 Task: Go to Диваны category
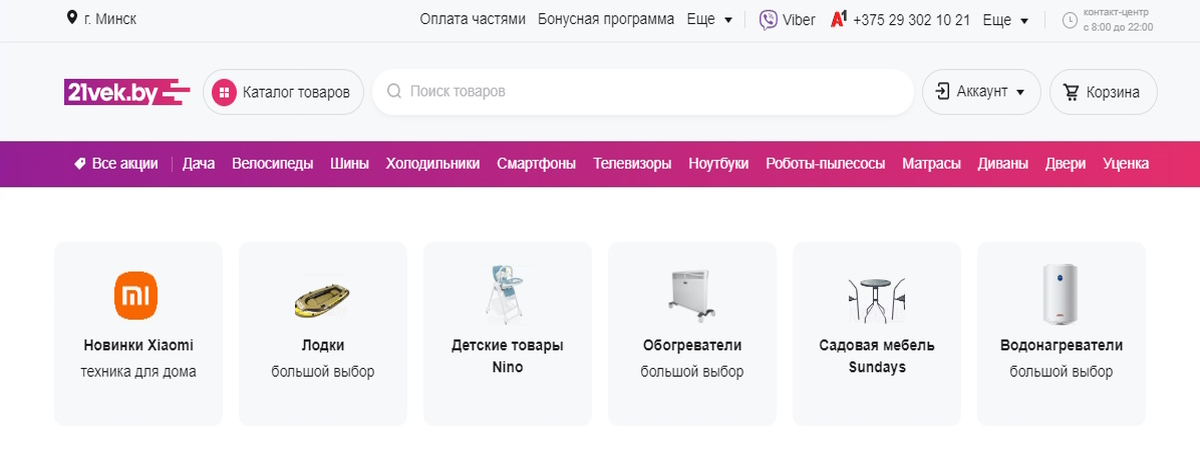[x=1003, y=164]
